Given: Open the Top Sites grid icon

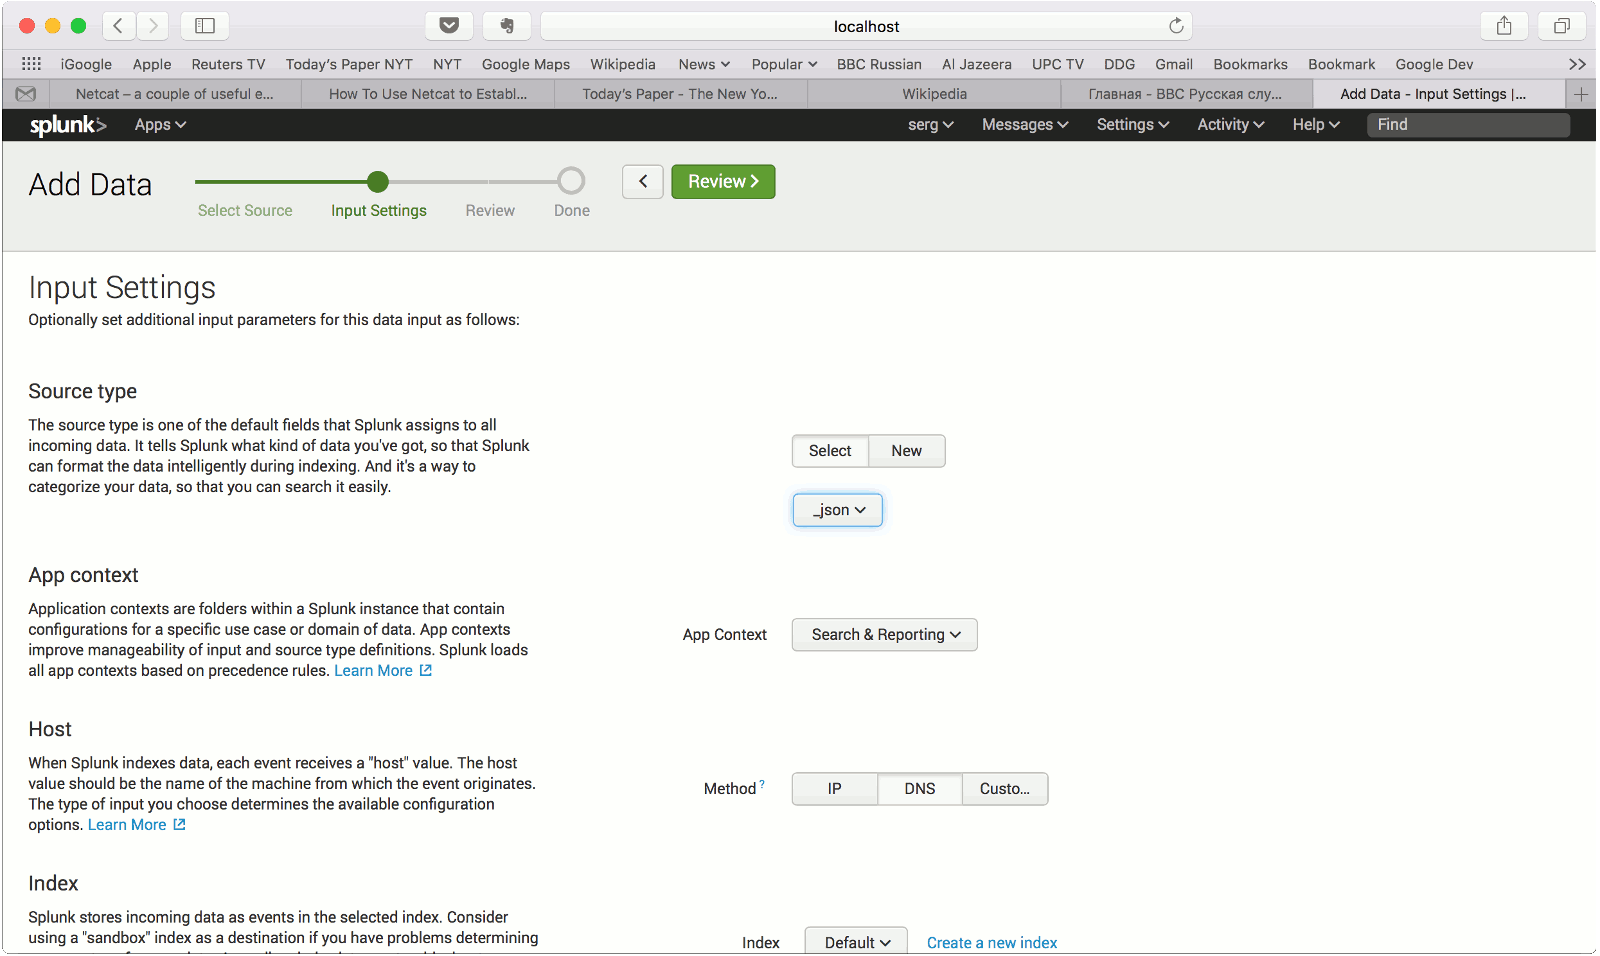Looking at the screenshot, I should click(31, 64).
